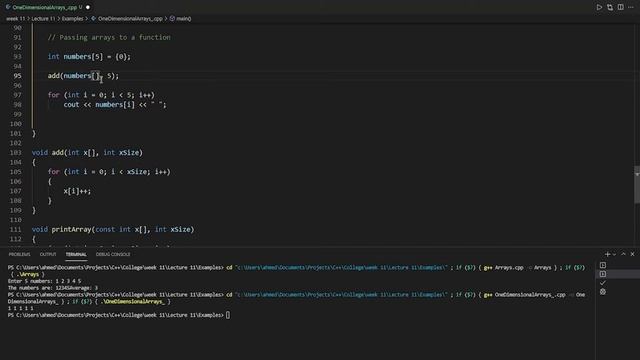Open changes with the compare icon
Screen dimensions: 640x360
610,7
